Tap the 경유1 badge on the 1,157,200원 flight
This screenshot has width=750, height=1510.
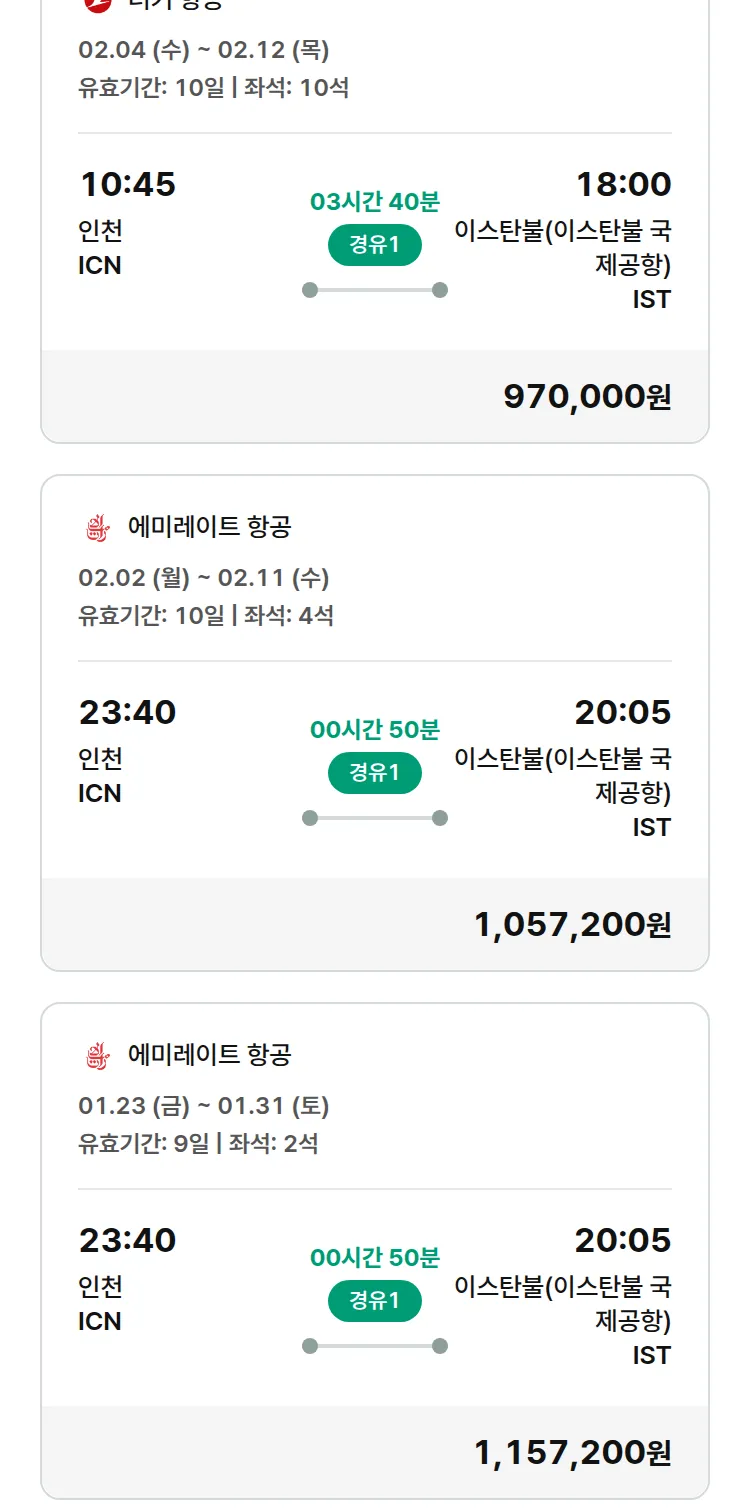[375, 1302]
